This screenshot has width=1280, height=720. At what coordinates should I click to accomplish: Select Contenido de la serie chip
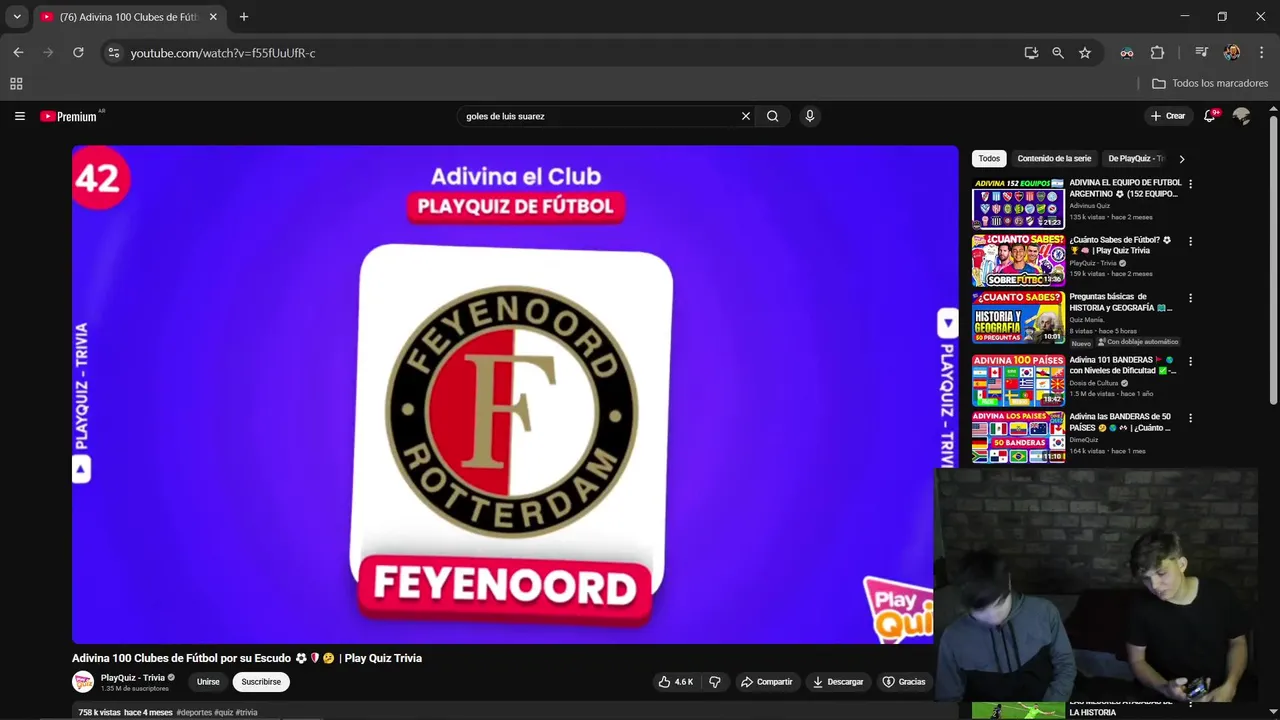(x=1054, y=158)
